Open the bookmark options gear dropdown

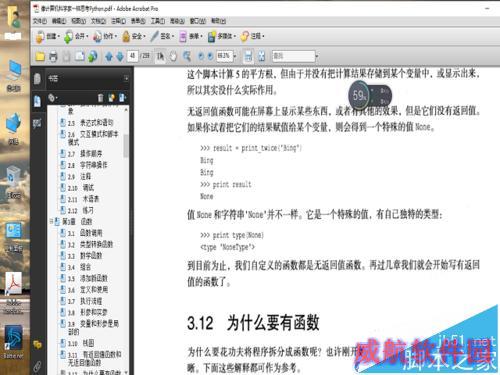(x=53, y=98)
